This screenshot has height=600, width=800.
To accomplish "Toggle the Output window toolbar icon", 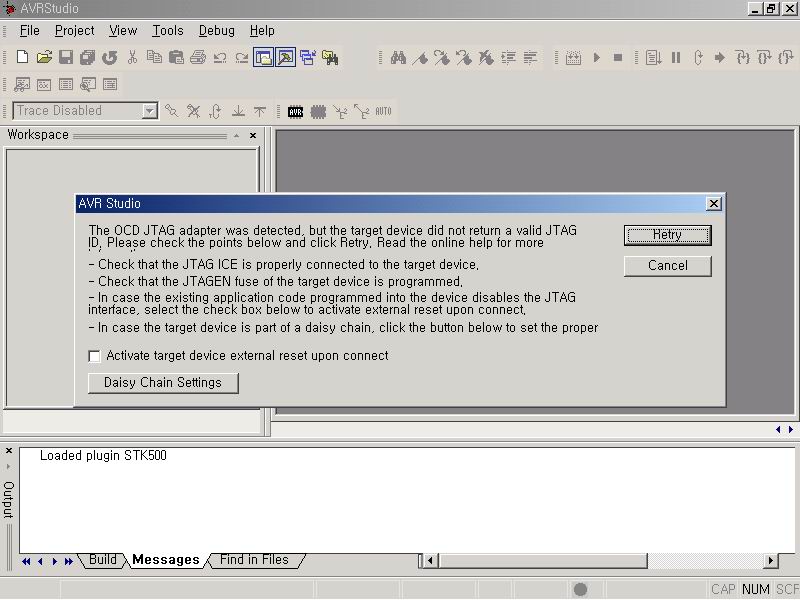I will [286, 57].
